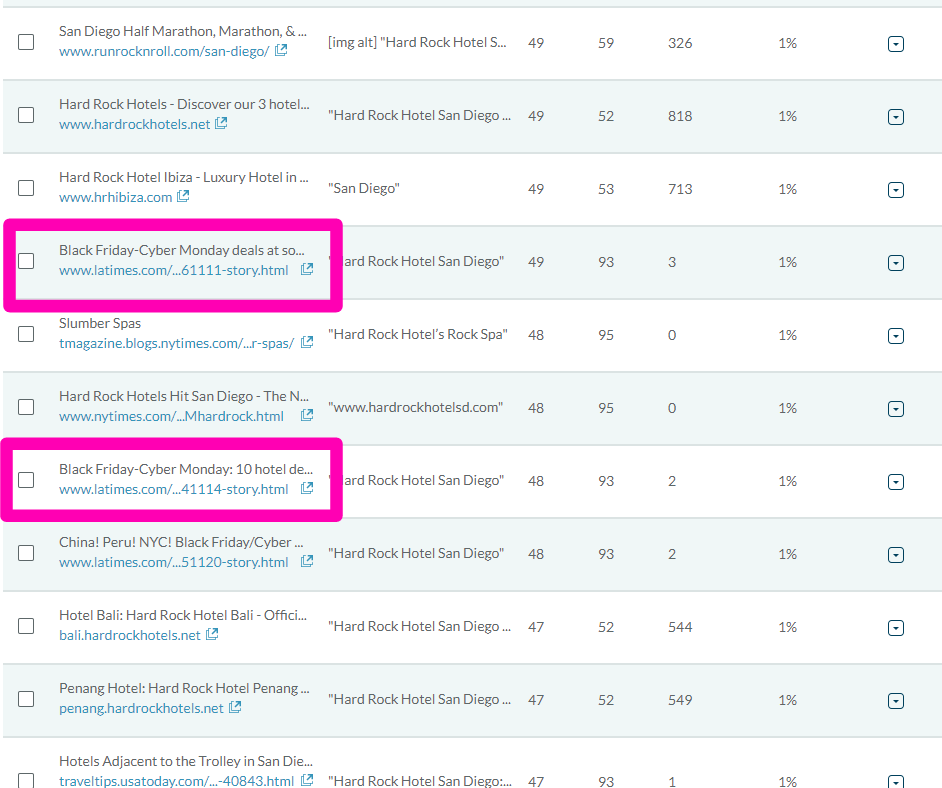Viewport: 942px width, 788px height.
Task: Click title "Penang Hotel: Hard Rock Hotel Penang ..."
Action: point(184,688)
